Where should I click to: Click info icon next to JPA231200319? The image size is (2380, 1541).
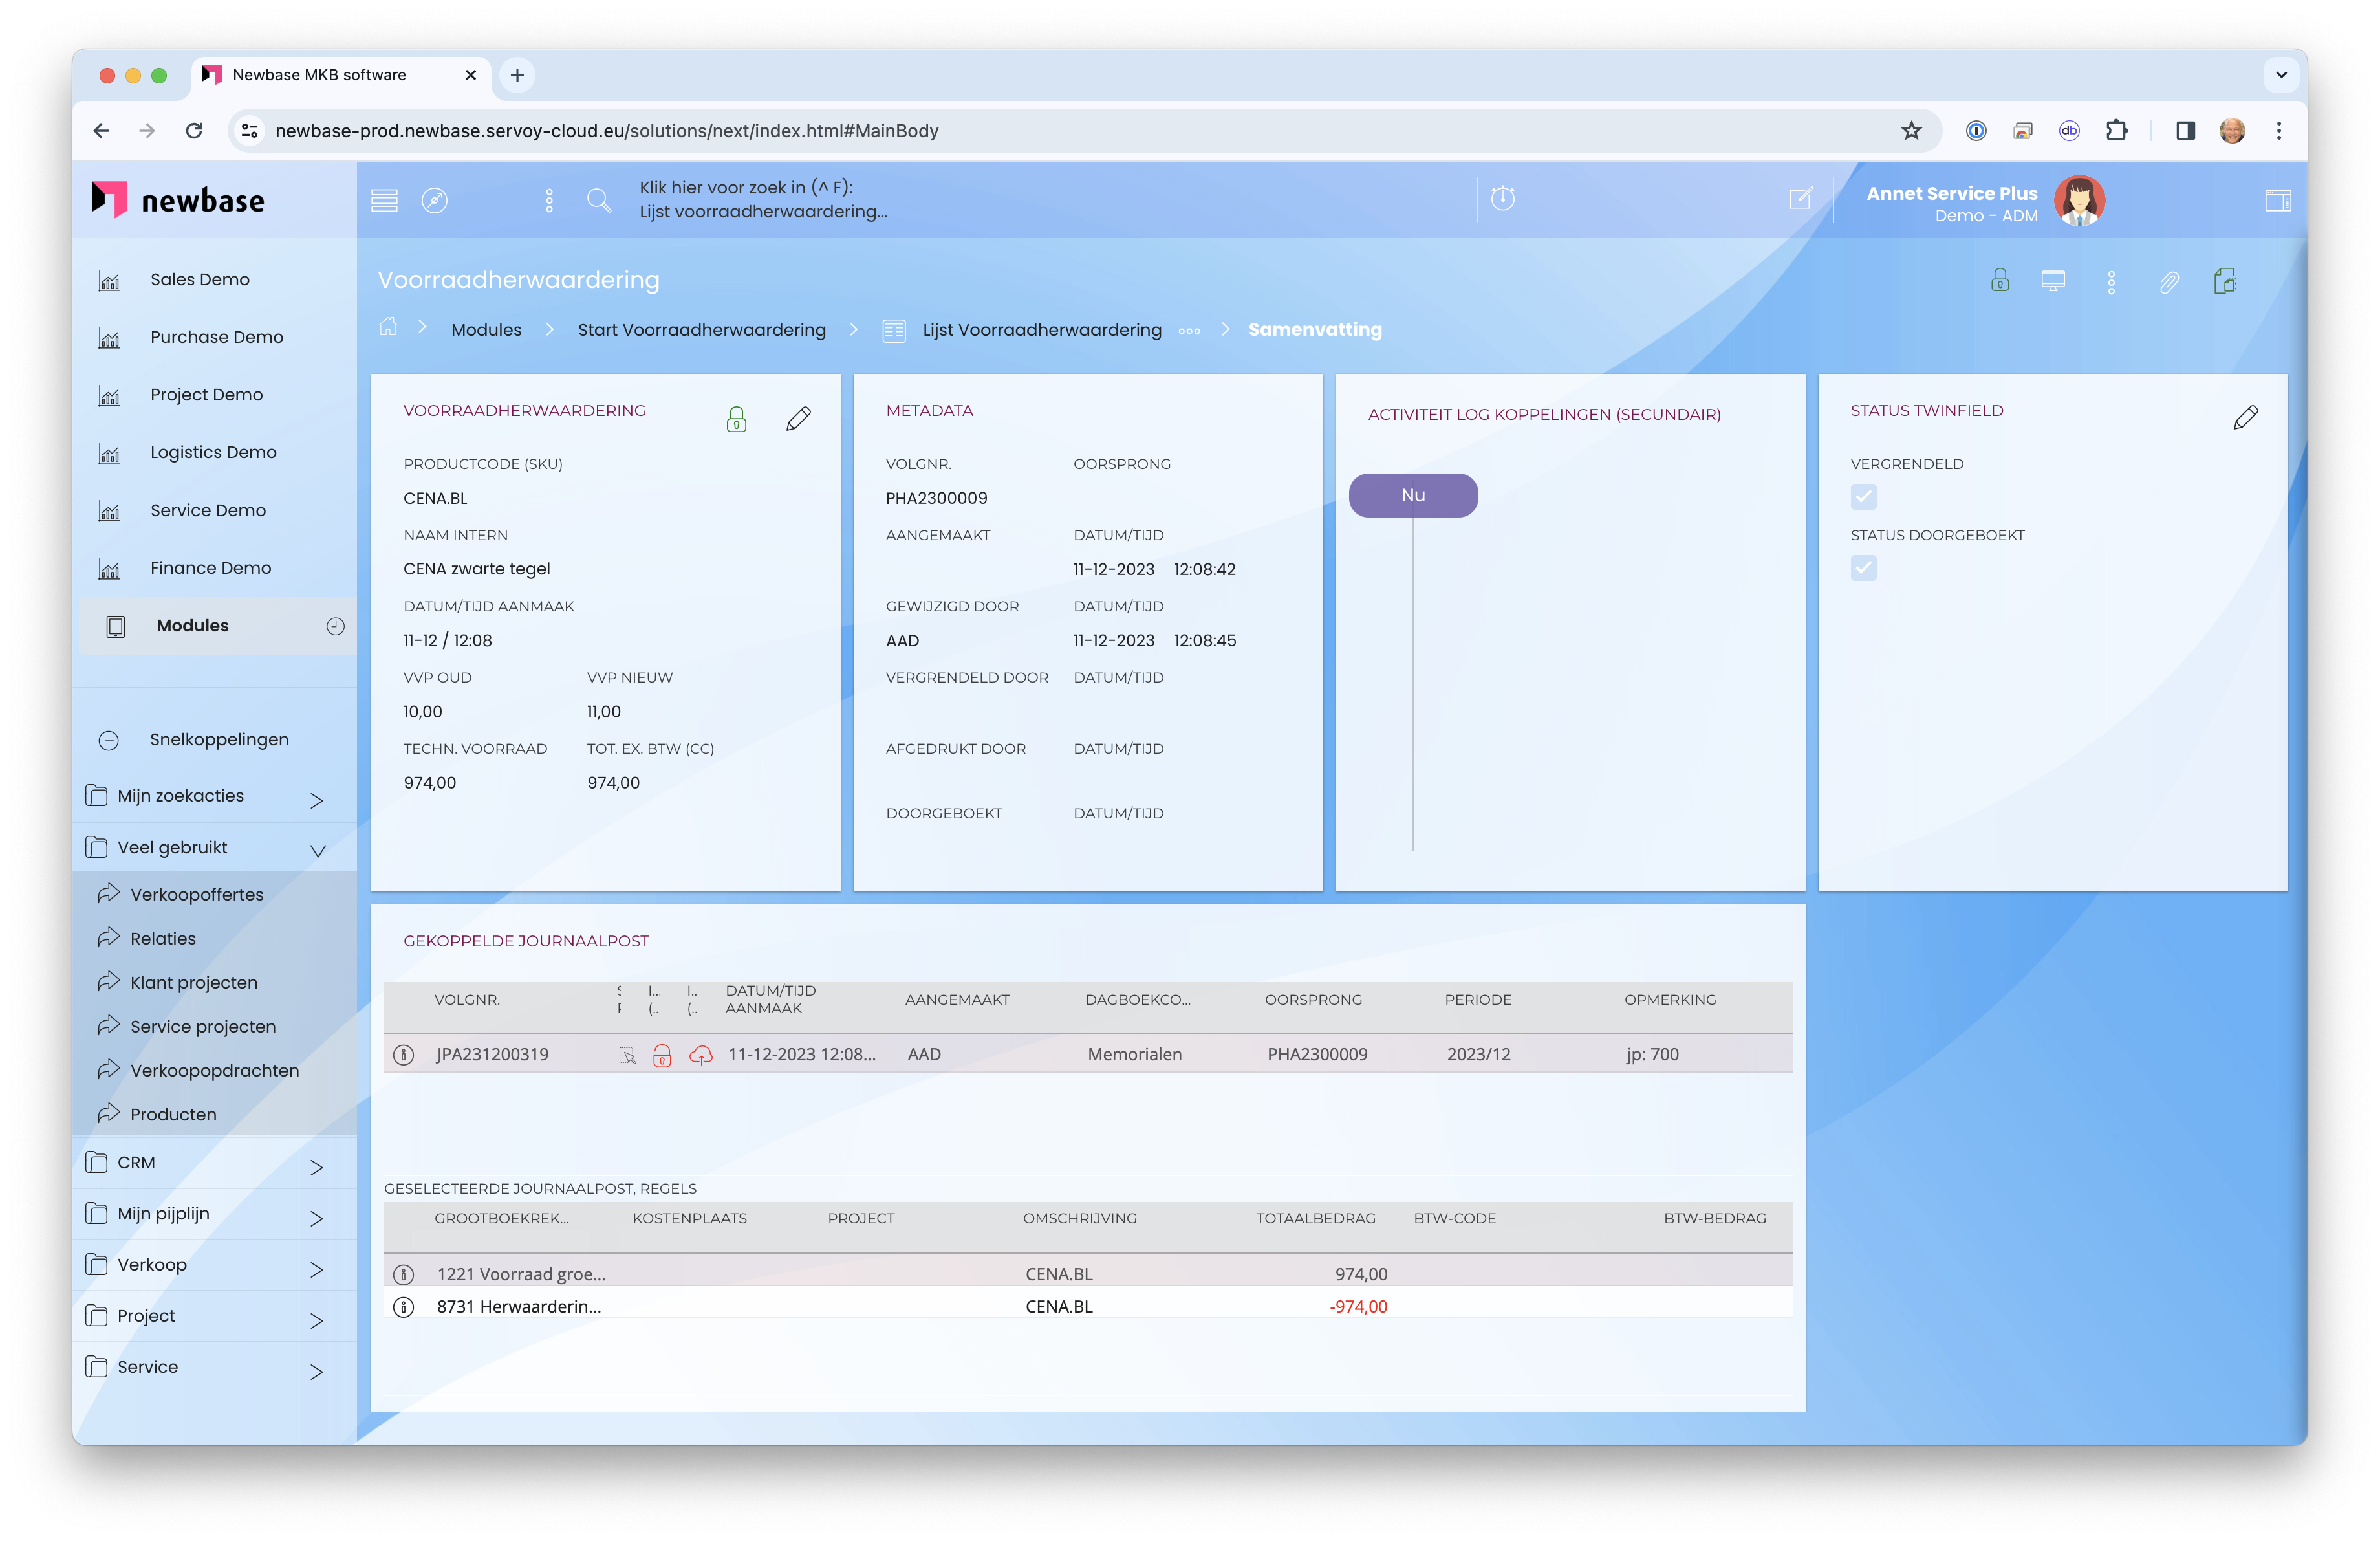(x=404, y=1055)
